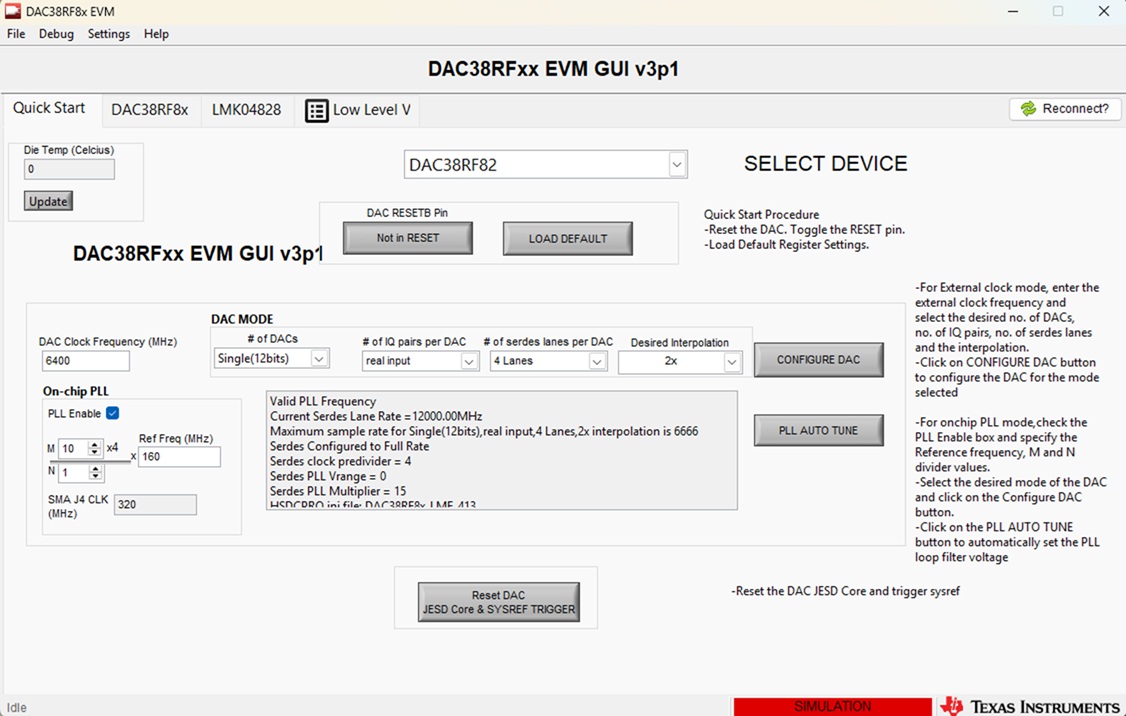Increase M divider with up arrow
This screenshot has width=1126, height=716.
[94, 445]
